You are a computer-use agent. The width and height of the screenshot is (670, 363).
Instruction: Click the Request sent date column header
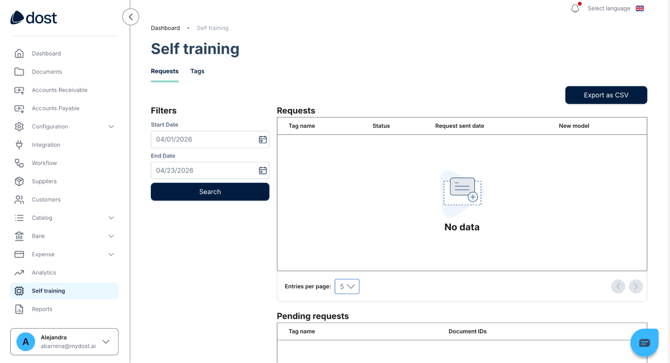(x=459, y=126)
